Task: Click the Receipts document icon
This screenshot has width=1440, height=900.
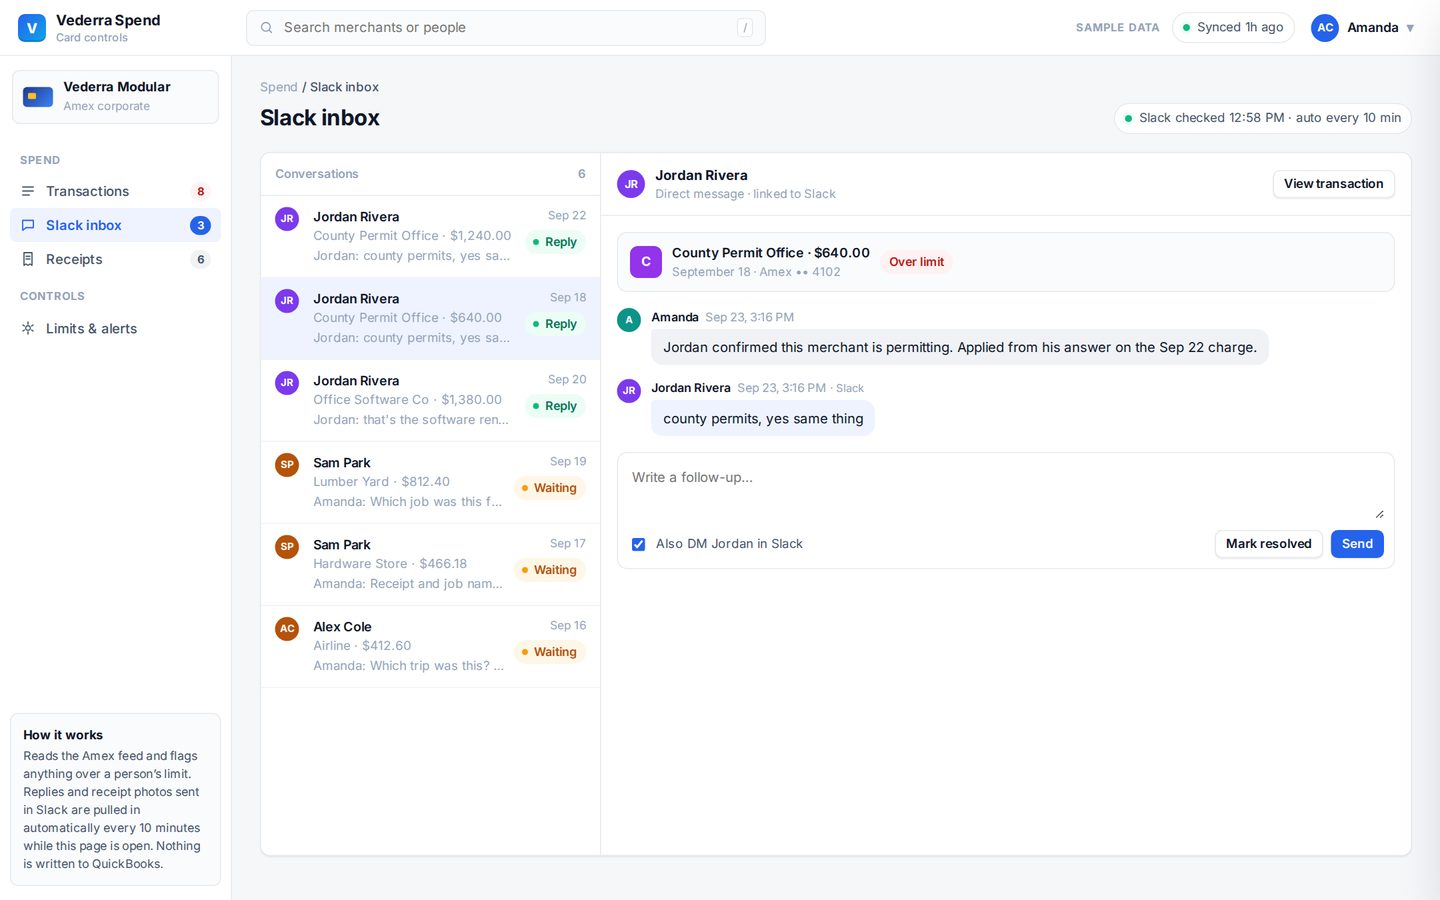Action: coord(28,259)
